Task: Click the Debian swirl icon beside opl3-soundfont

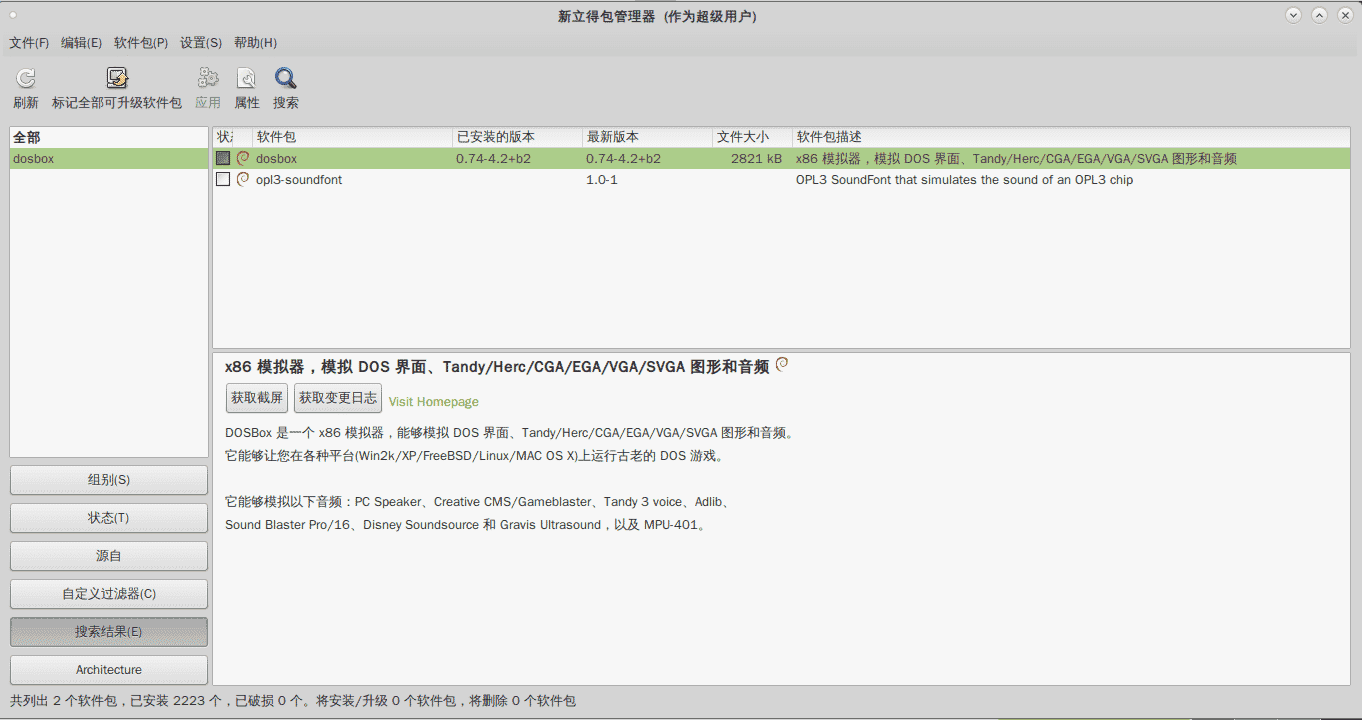Action: (242, 179)
